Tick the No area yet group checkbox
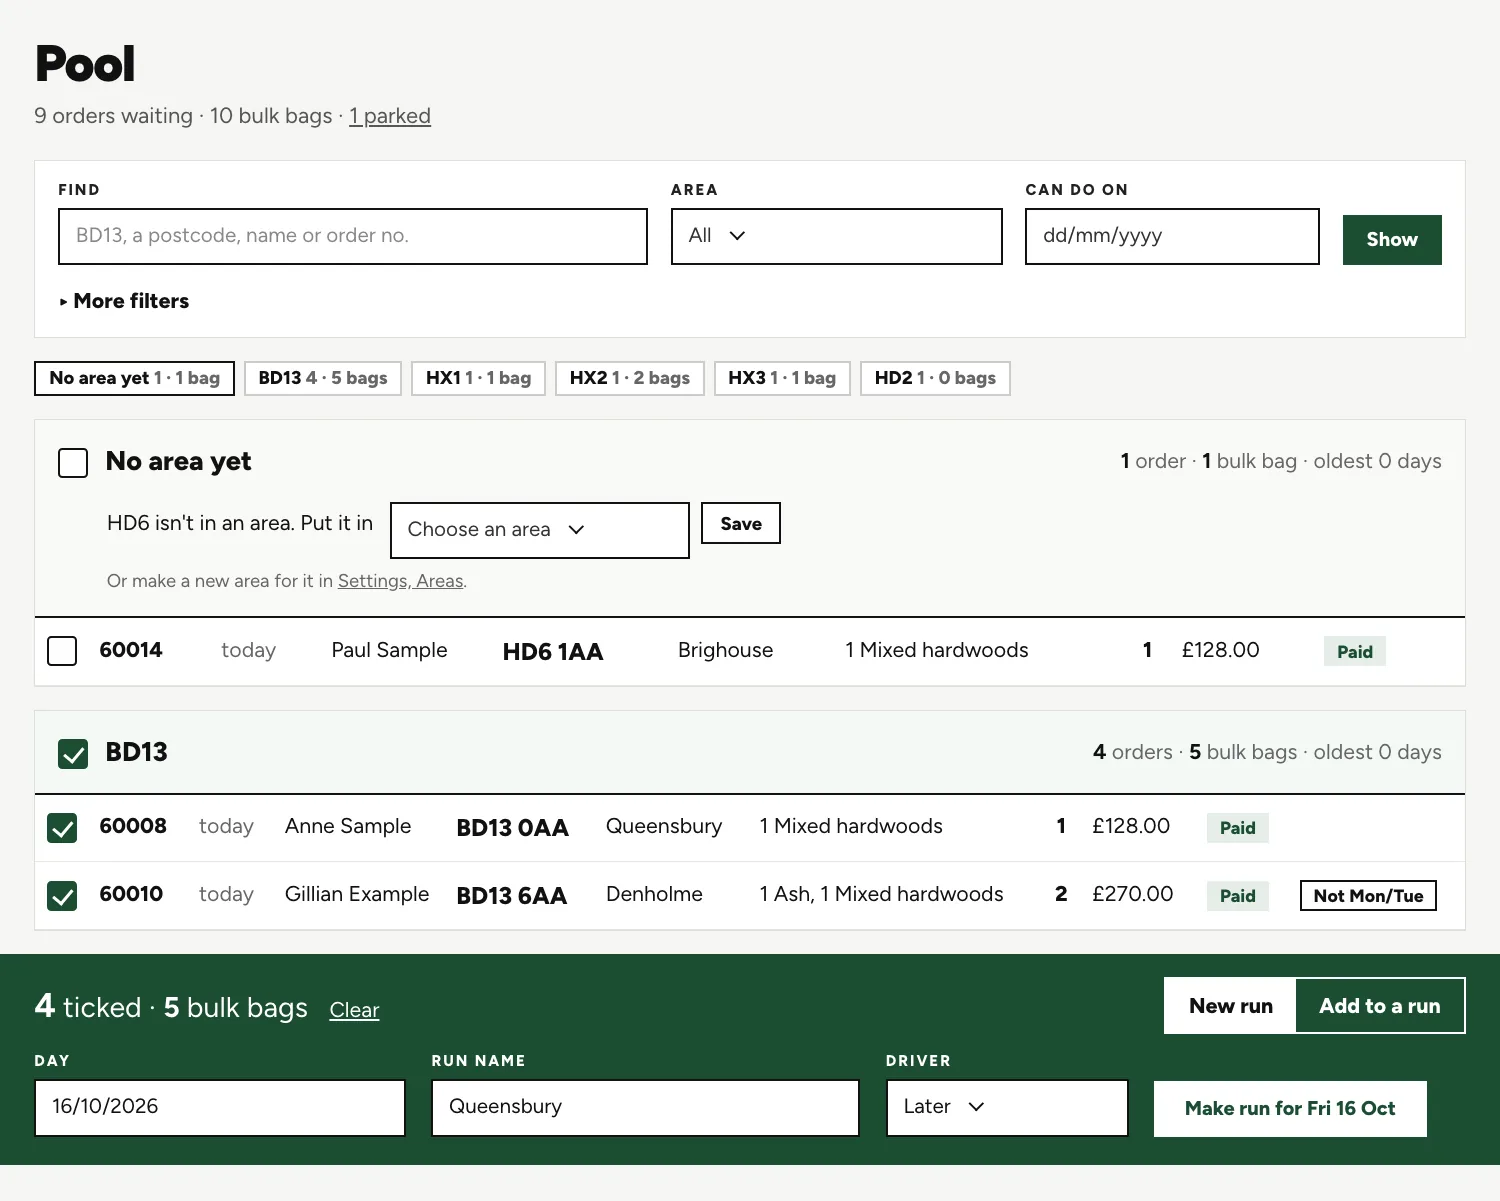 pyautogui.click(x=73, y=463)
